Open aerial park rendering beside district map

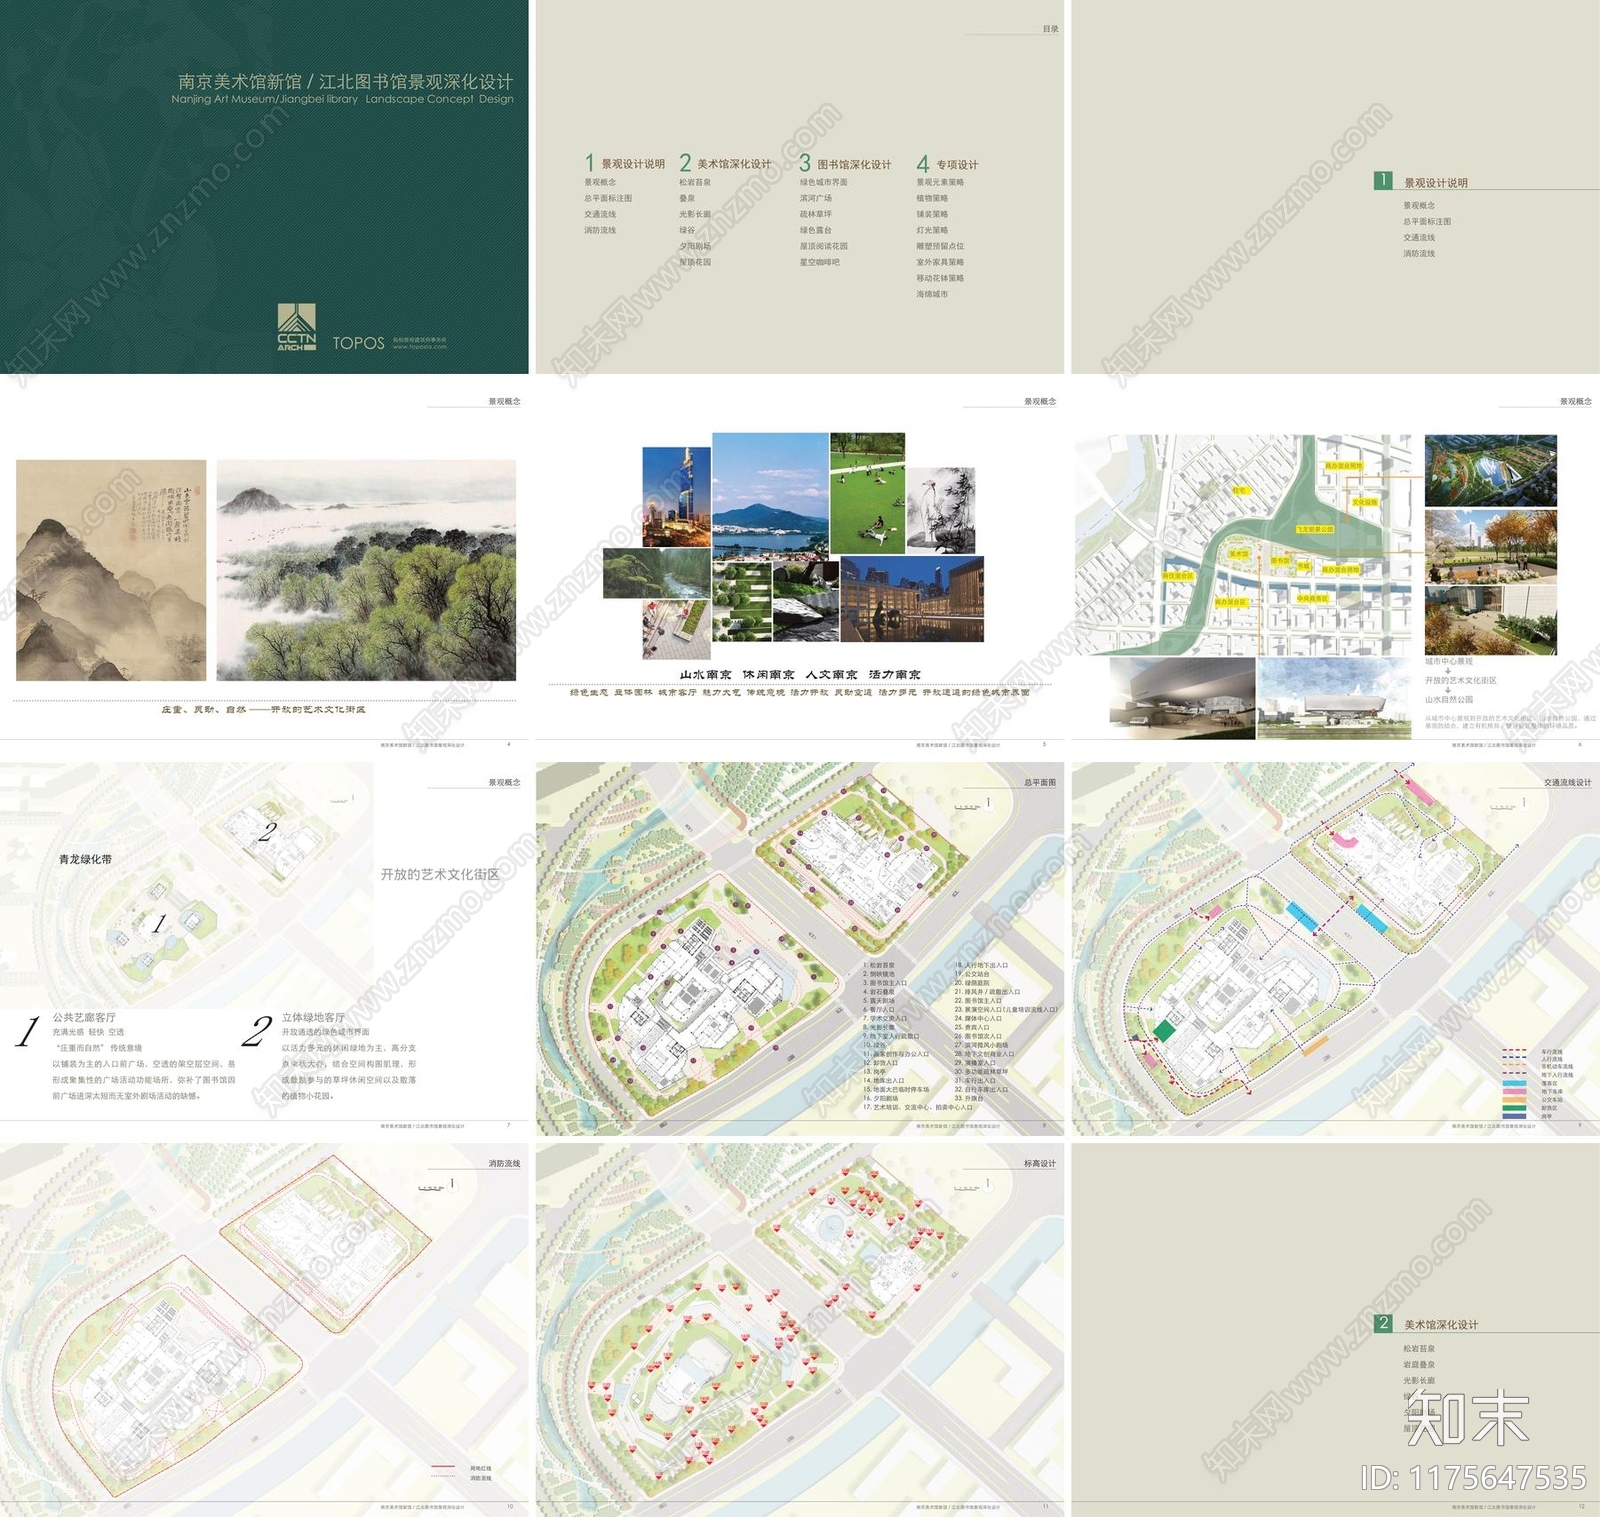(x=1491, y=470)
